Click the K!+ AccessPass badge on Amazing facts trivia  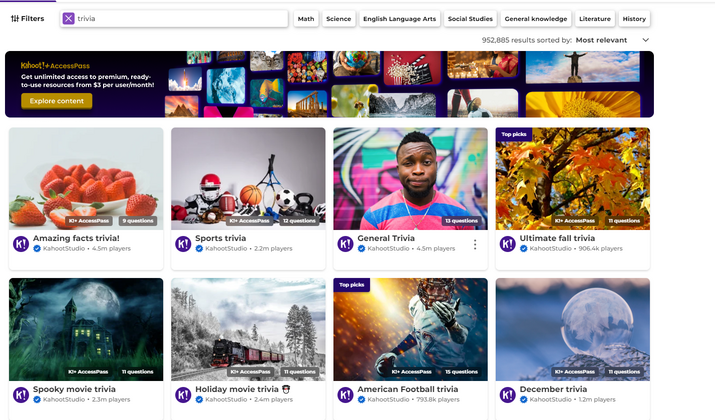(88, 221)
